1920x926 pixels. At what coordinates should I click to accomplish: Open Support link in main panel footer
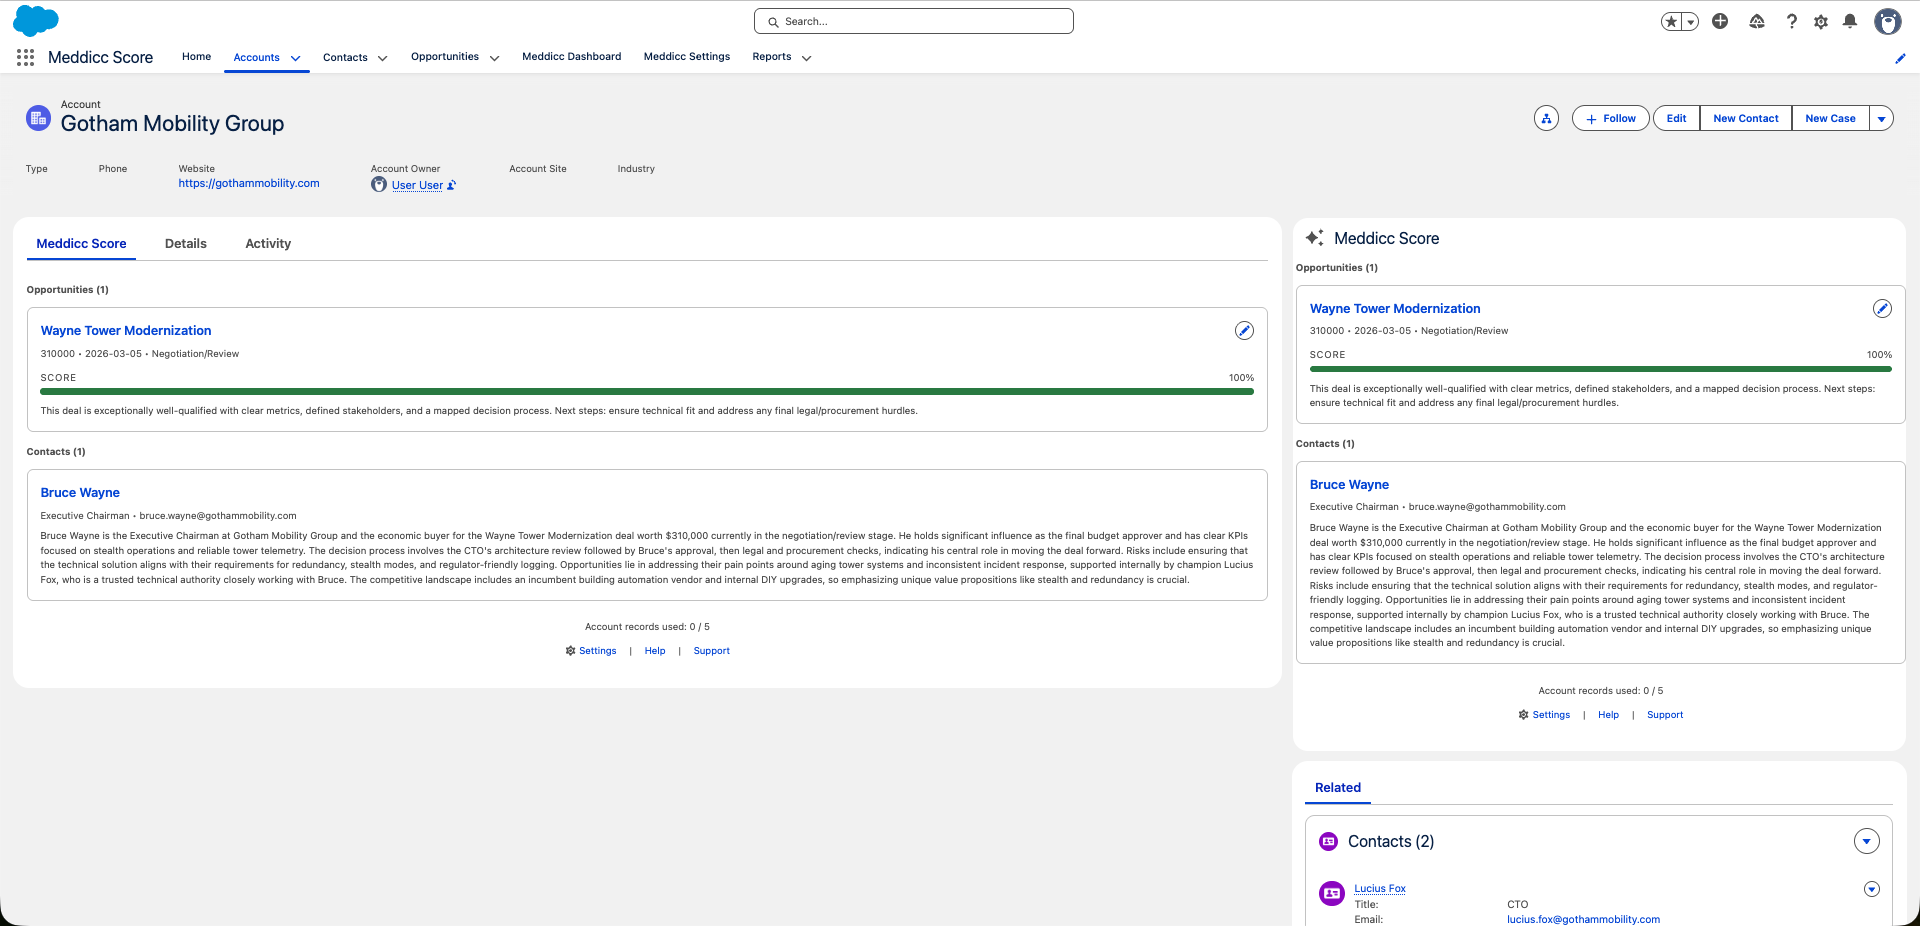click(712, 651)
